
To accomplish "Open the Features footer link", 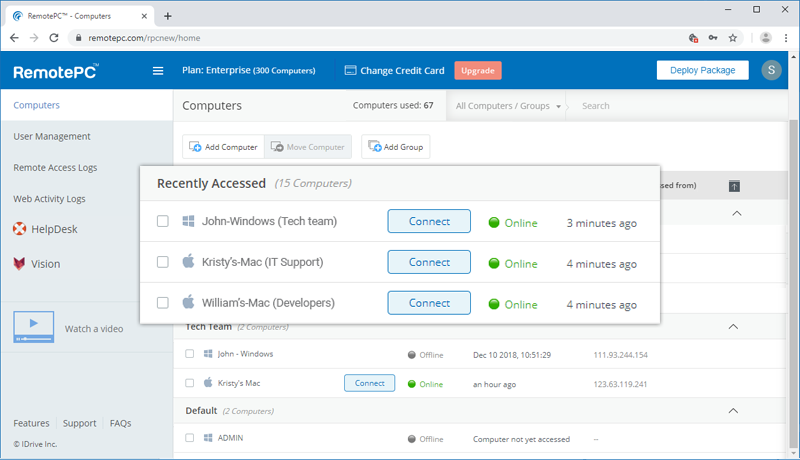I will point(31,423).
